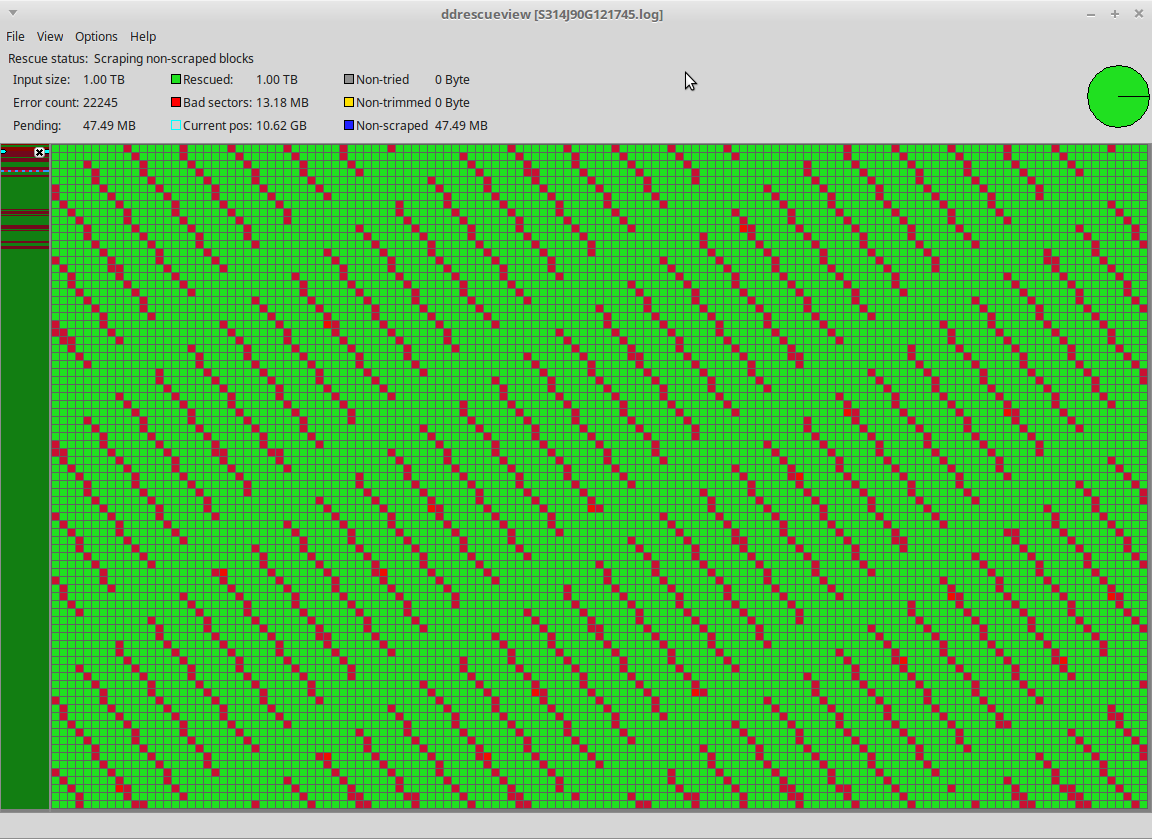Click the gray Non-tried legend swatch
This screenshot has width=1152, height=839.
(x=349, y=80)
